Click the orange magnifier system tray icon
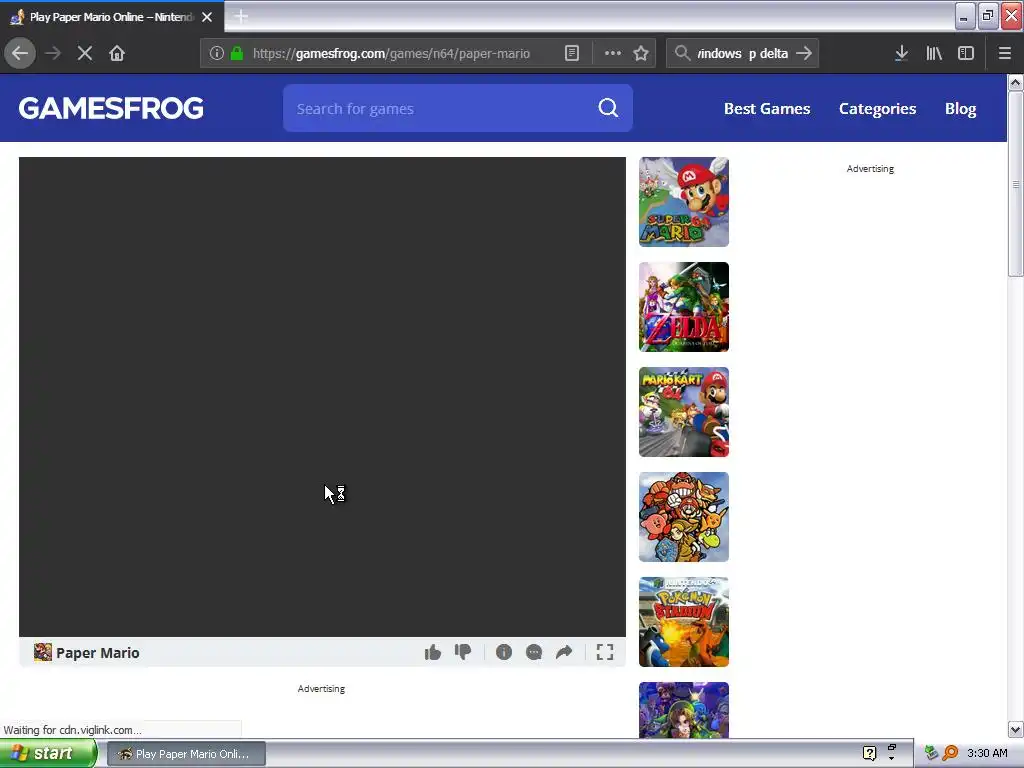This screenshot has height=768, width=1024. 950,753
